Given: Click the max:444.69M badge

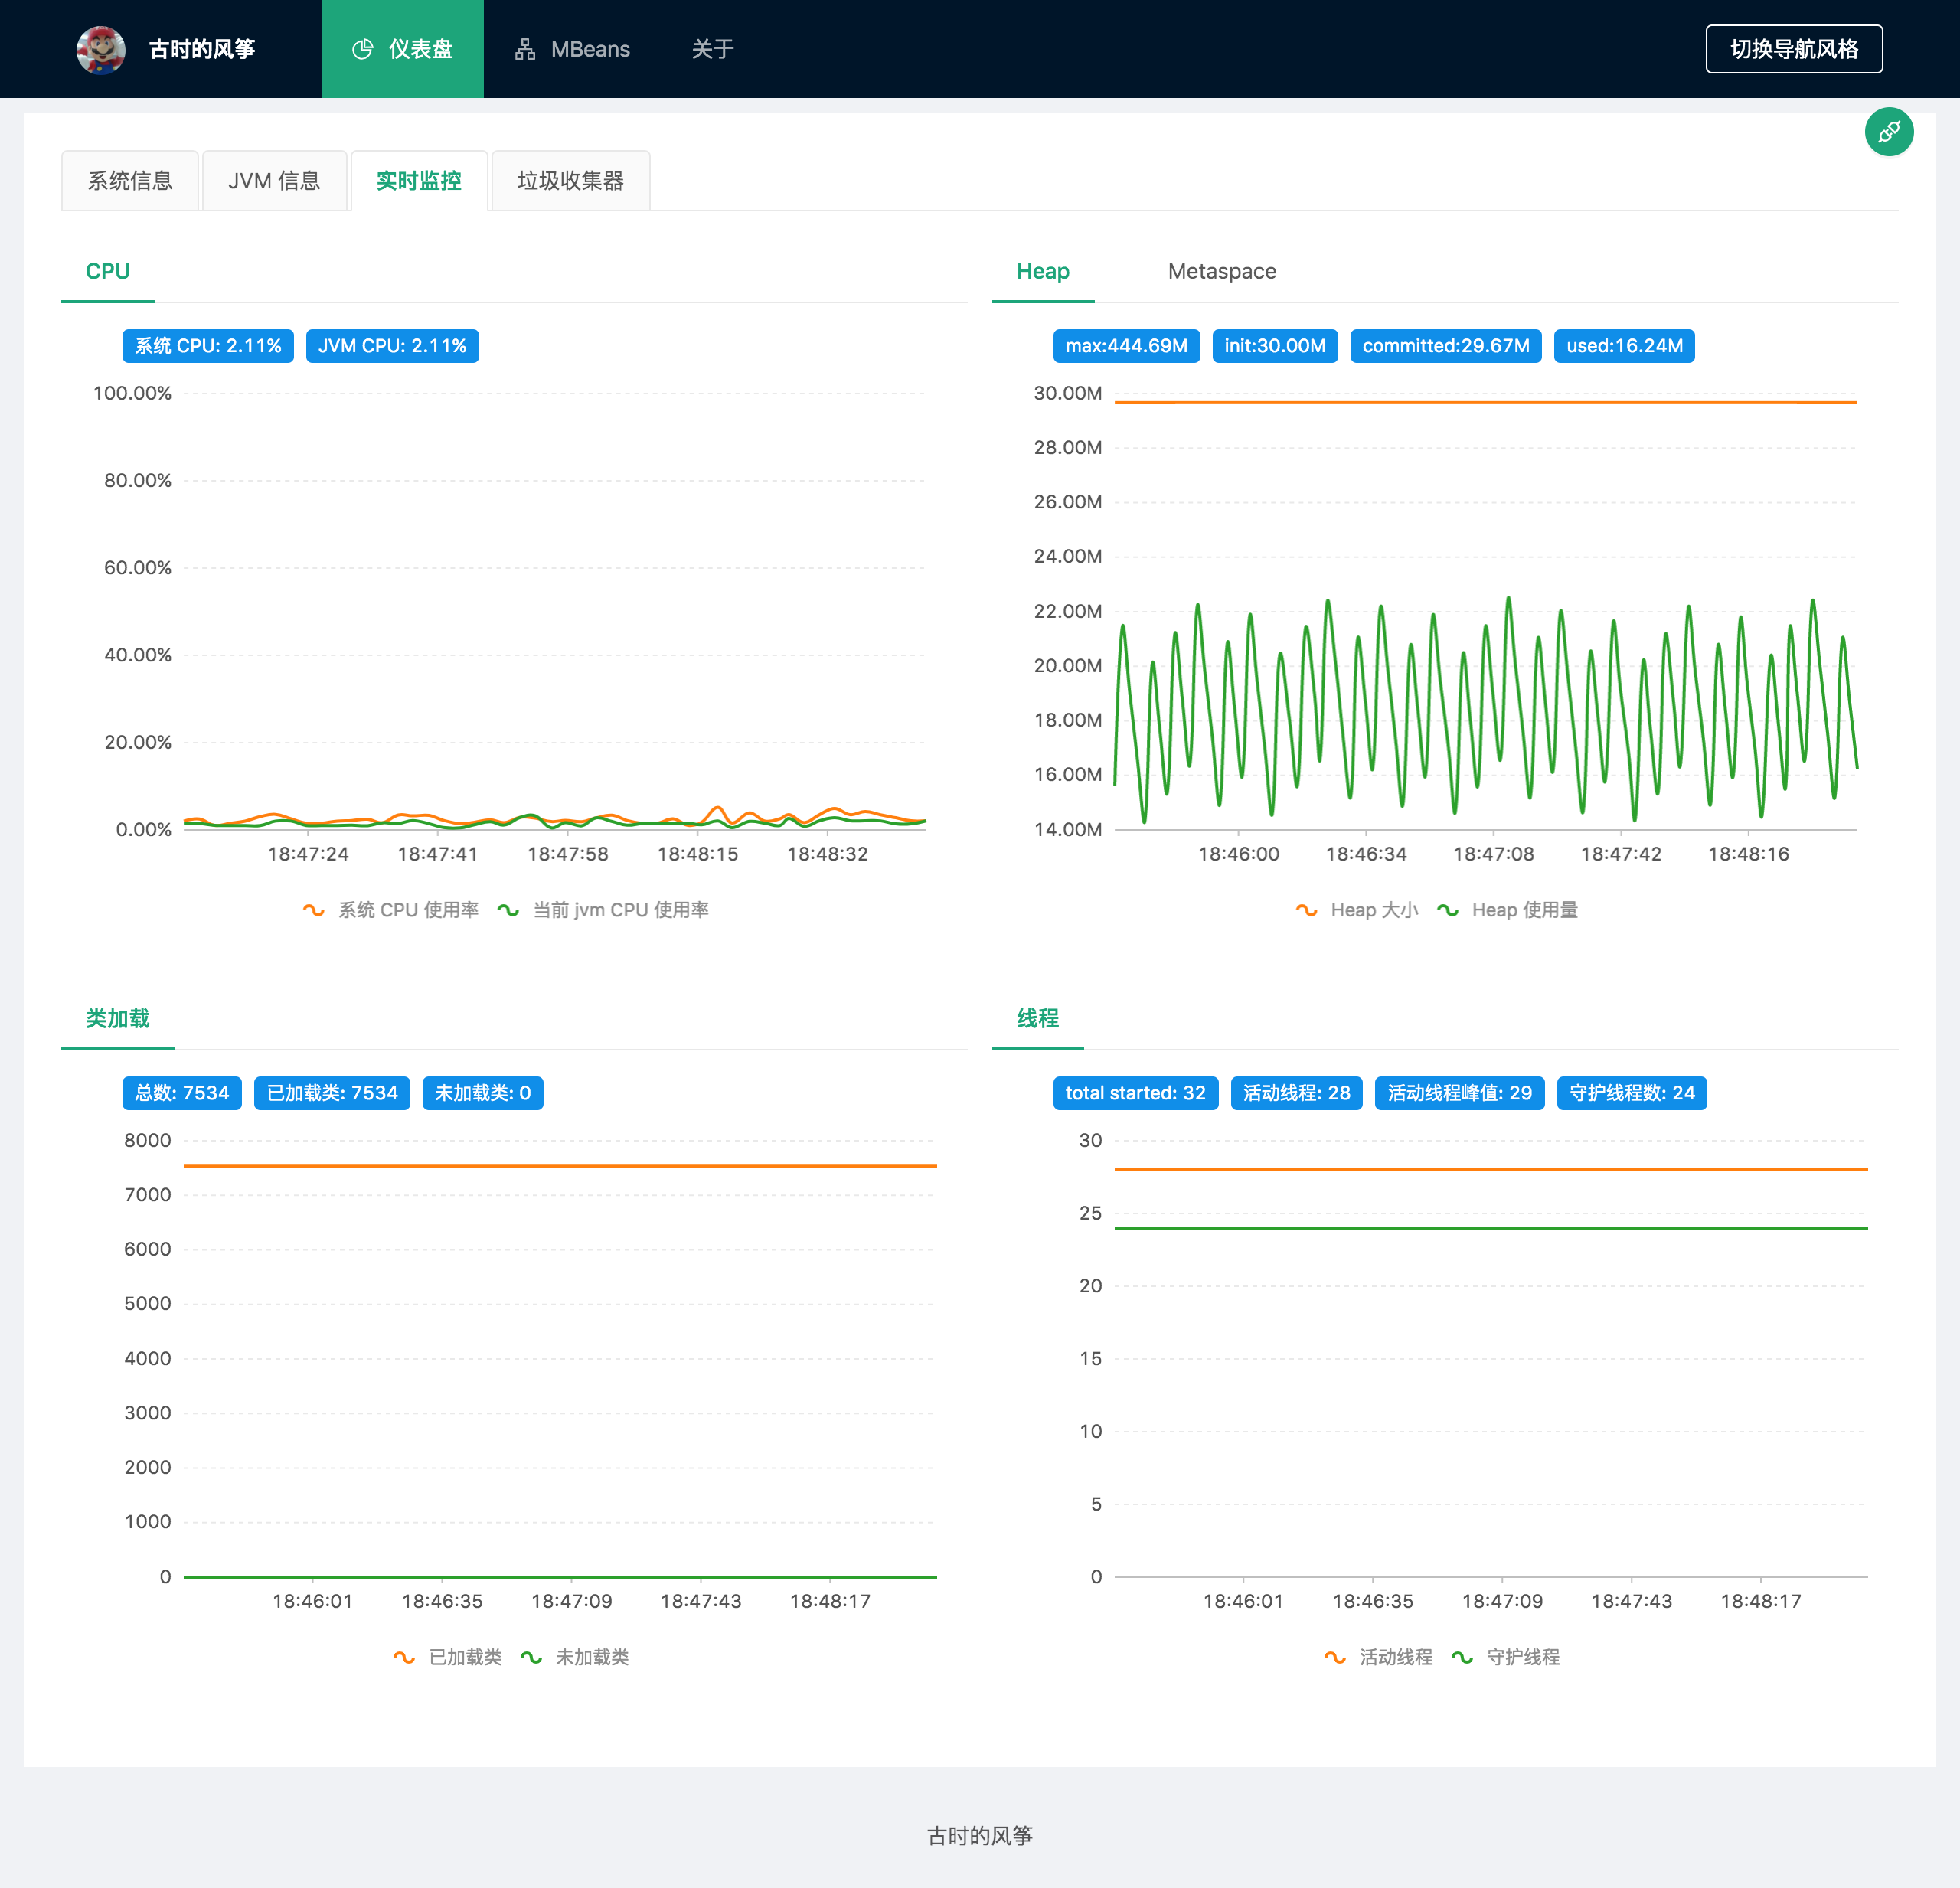Looking at the screenshot, I should pos(1126,346).
